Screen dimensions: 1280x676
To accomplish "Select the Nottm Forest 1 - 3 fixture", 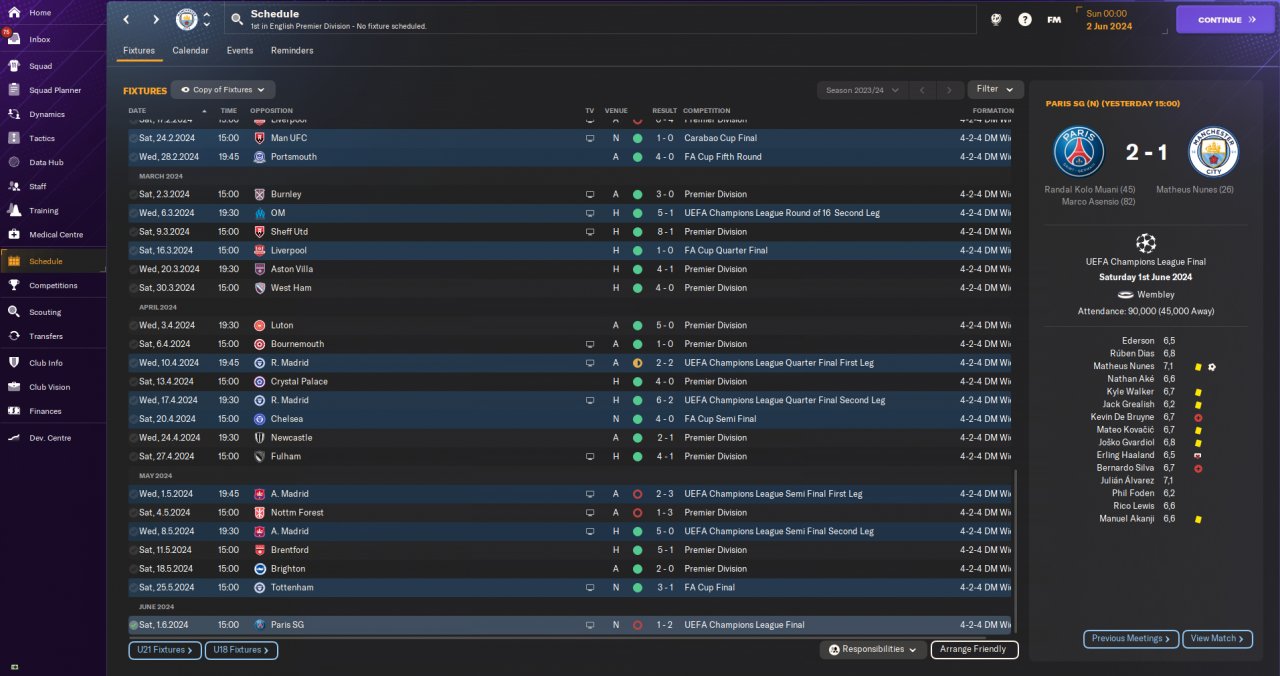I will click(570, 512).
